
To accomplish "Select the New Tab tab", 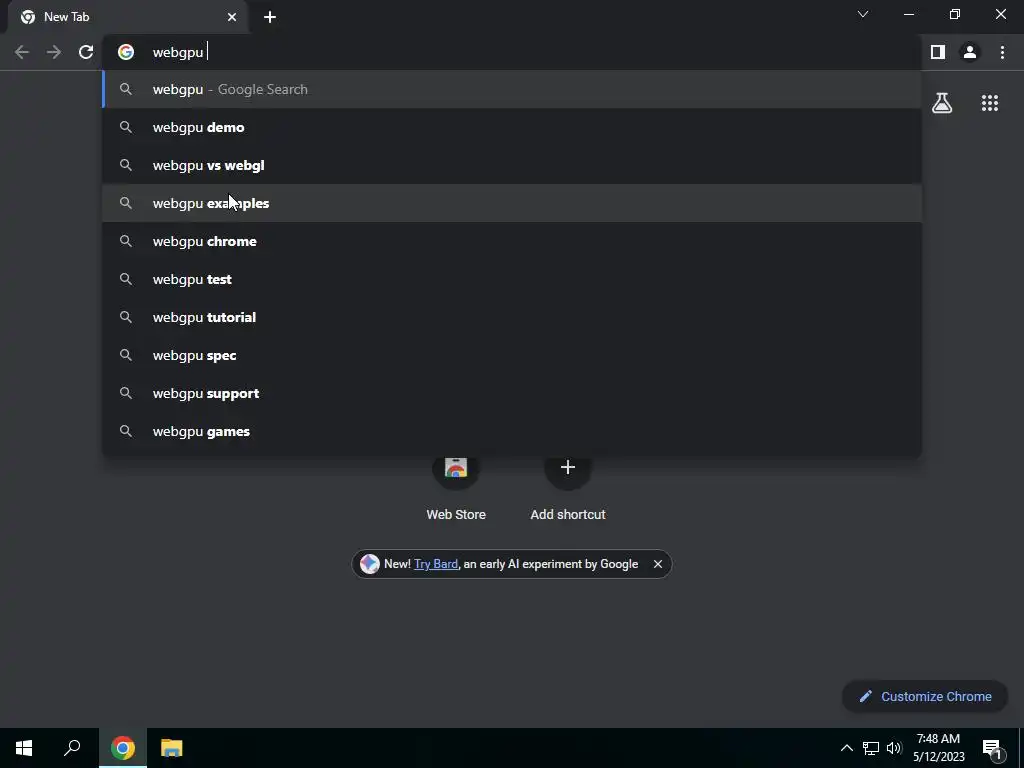I will (129, 18).
